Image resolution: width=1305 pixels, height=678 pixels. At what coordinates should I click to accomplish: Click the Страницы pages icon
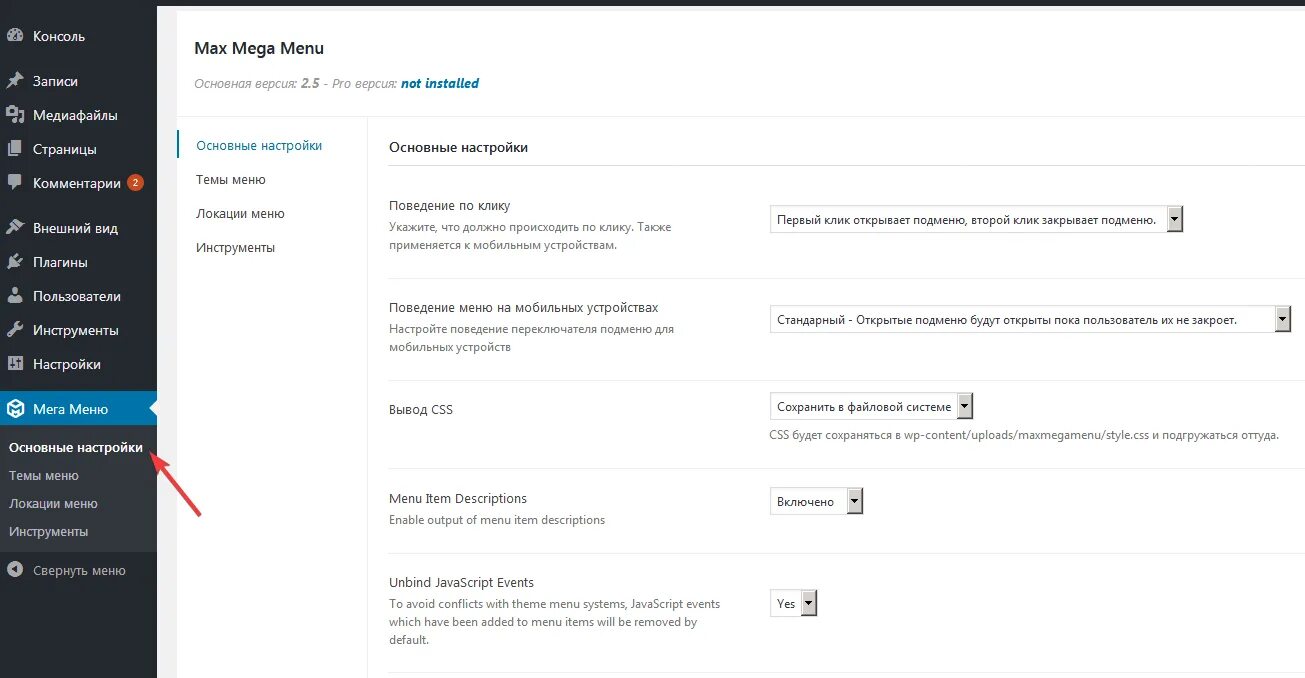coord(15,149)
